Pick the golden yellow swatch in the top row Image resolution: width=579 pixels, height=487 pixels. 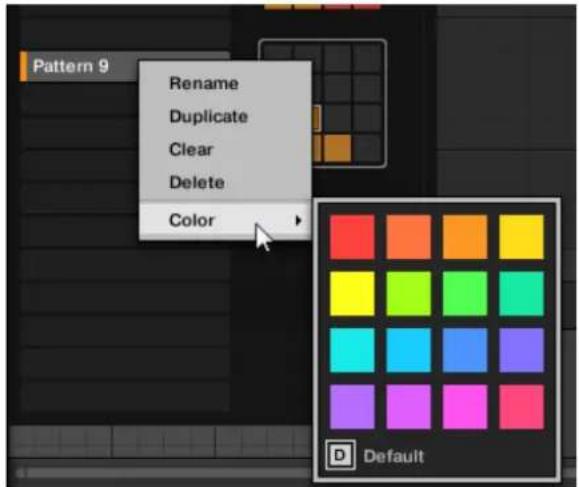point(521,237)
